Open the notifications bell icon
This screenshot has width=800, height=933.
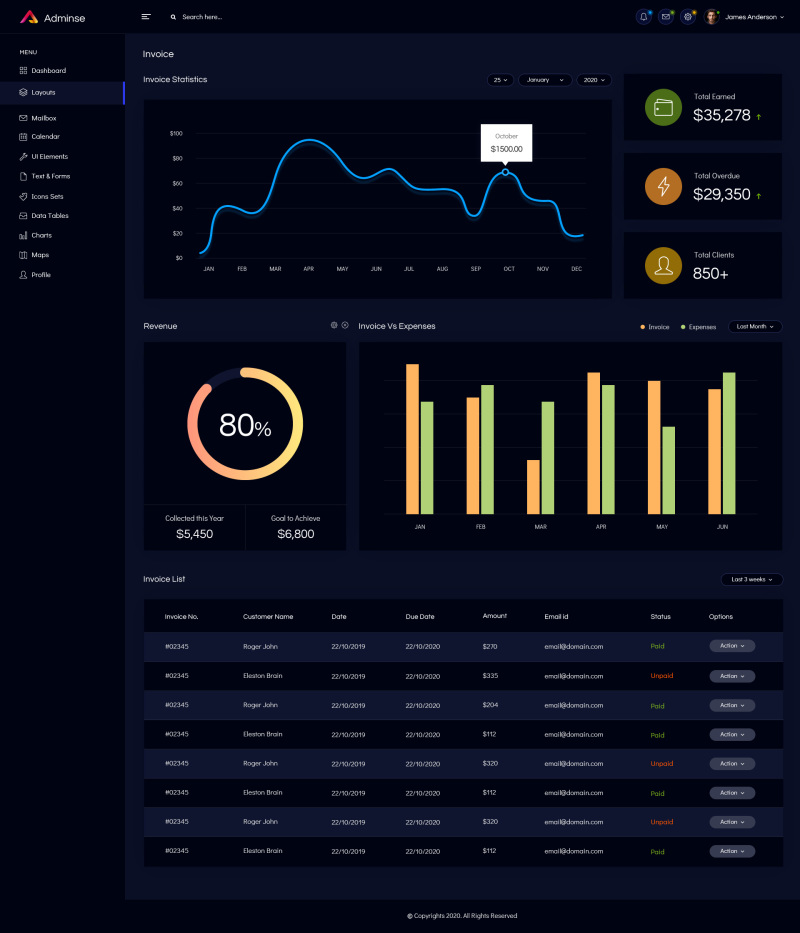643,16
